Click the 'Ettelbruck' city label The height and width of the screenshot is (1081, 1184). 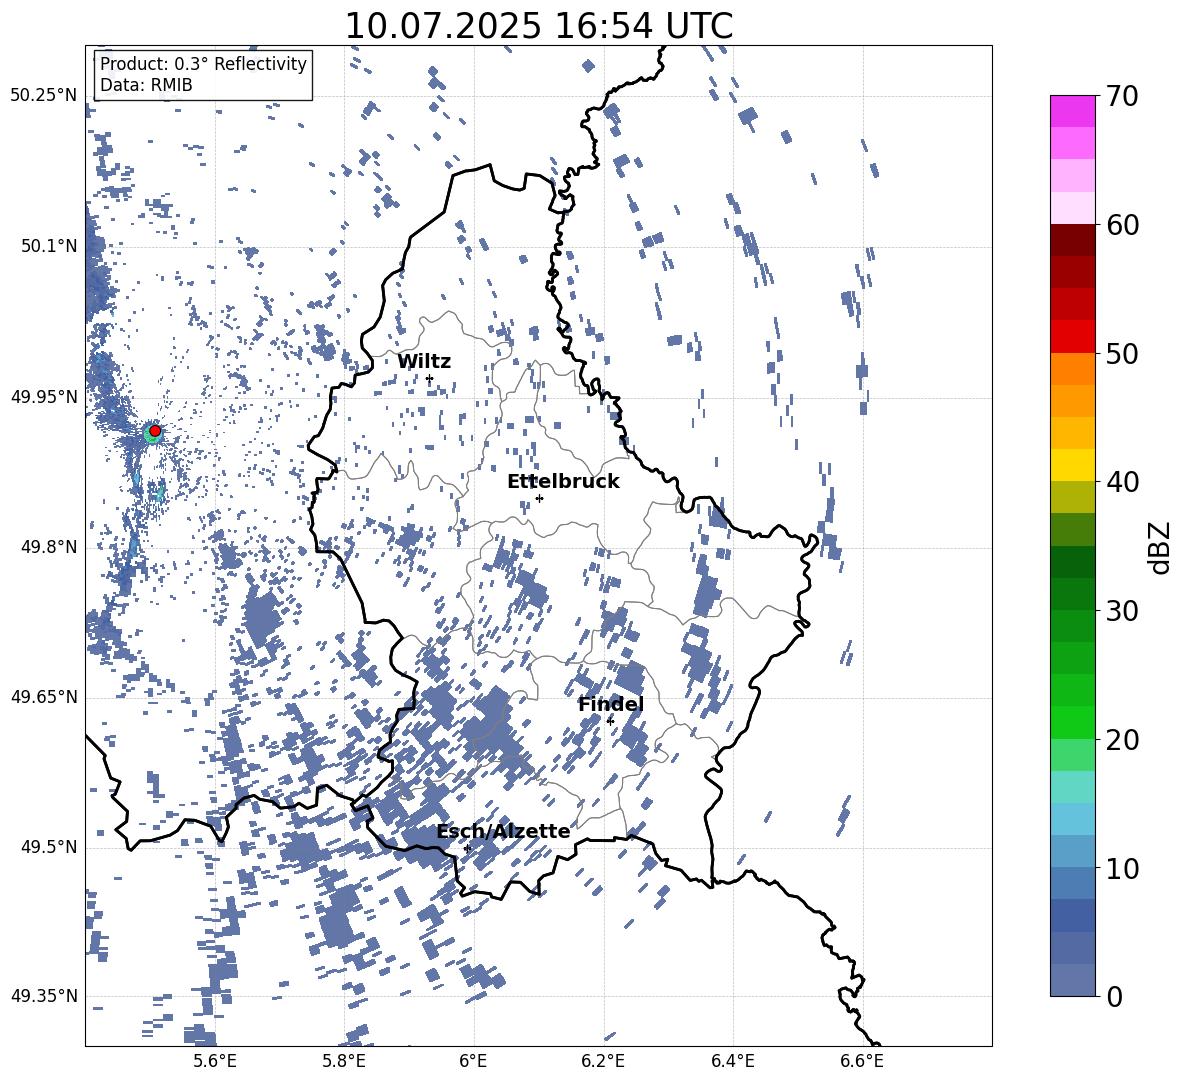pyautogui.click(x=563, y=481)
